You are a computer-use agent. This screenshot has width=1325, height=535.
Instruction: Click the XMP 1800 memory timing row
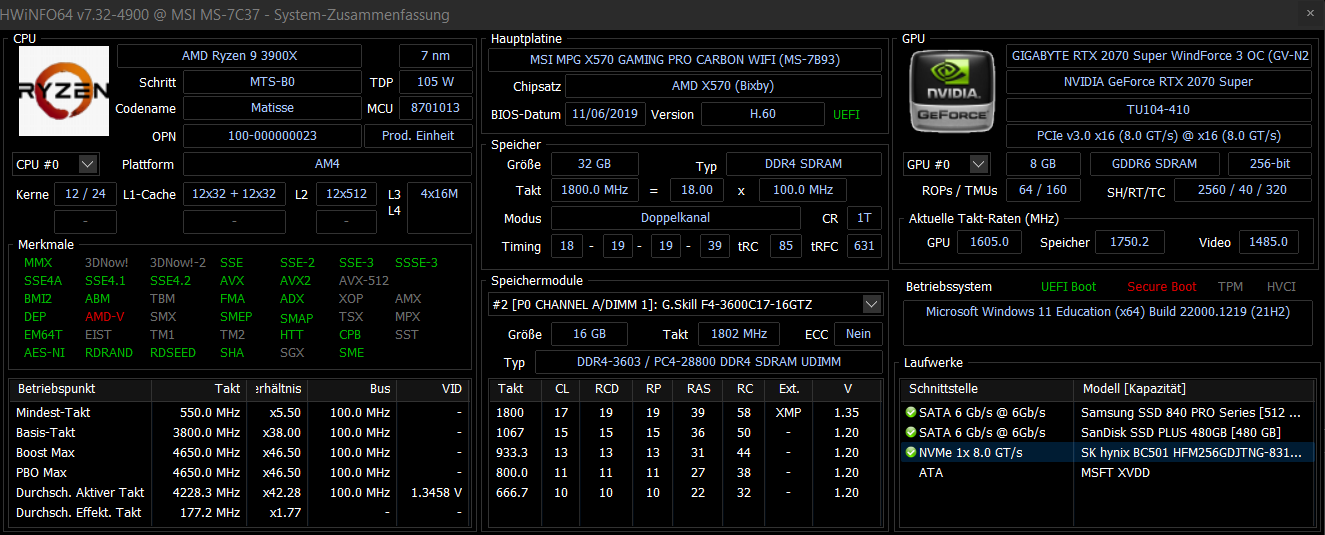(685, 412)
